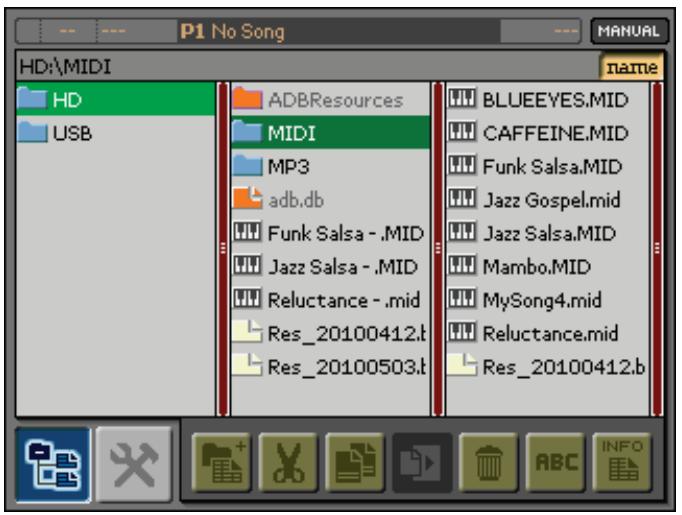Click the keyboard icon beside Mambo.MID
This screenshot has height=515, width=682.
[x=462, y=265]
